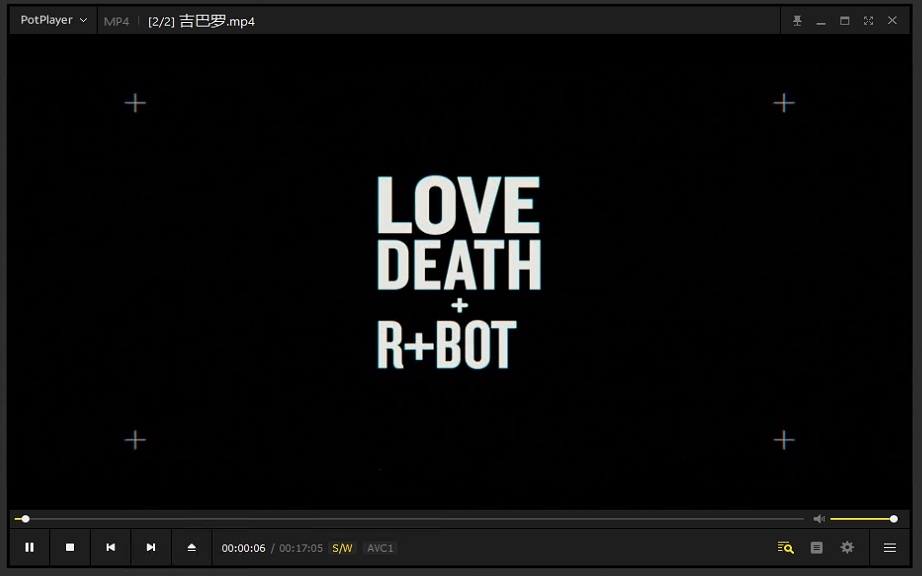Toggle the pin always-on-top icon
The height and width of the screenshot is (576, 922).
(x=797, y=21)
